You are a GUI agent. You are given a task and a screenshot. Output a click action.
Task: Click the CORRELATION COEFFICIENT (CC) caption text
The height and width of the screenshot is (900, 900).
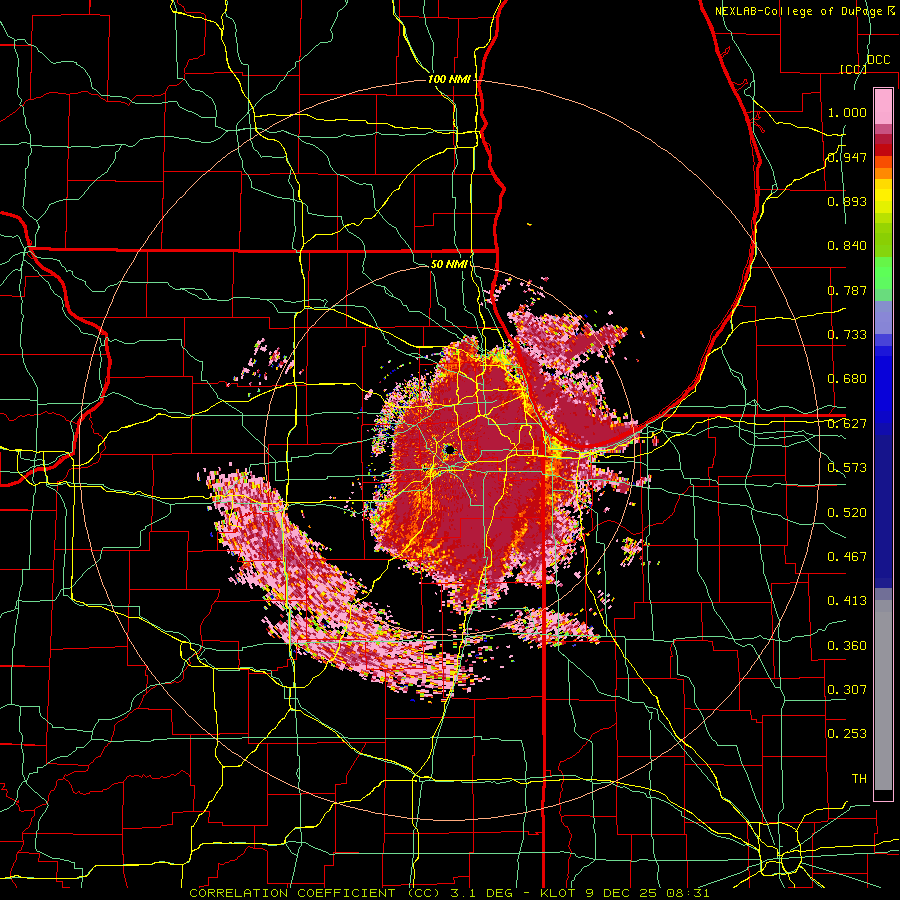(315, 893)
